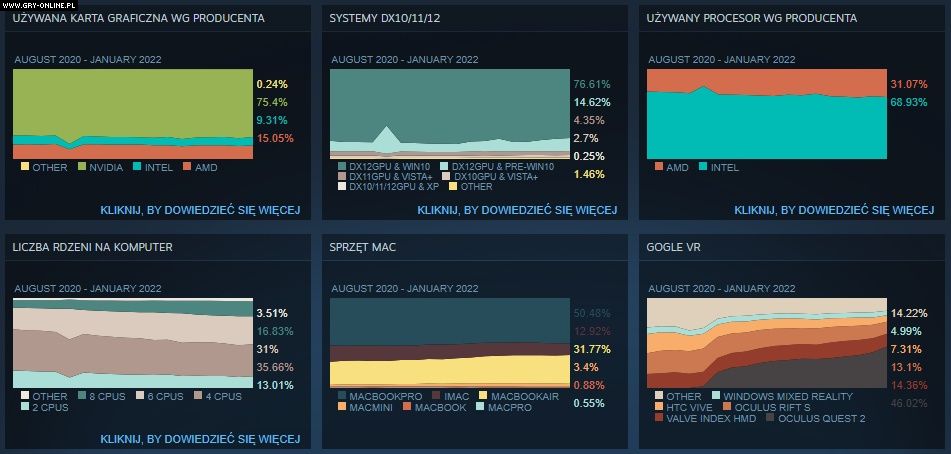
Task: Click the VALVE INDEX HMD legend swatch
Action: (x=657, y=418)
